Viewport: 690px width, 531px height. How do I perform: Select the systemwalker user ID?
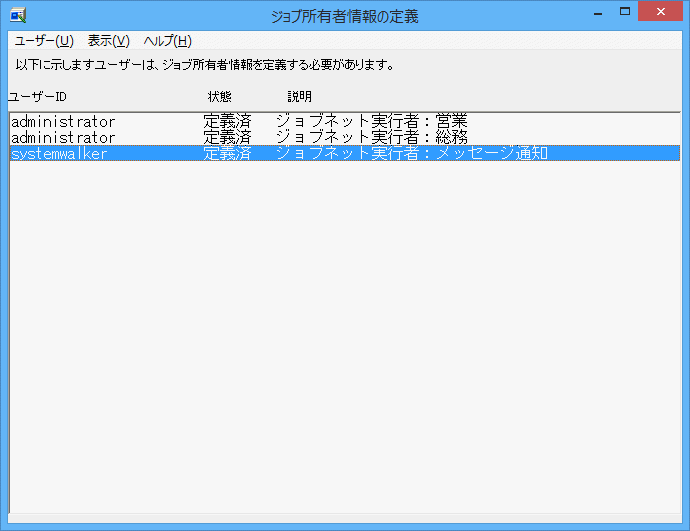pyautogui.click(x=59, y=153)
